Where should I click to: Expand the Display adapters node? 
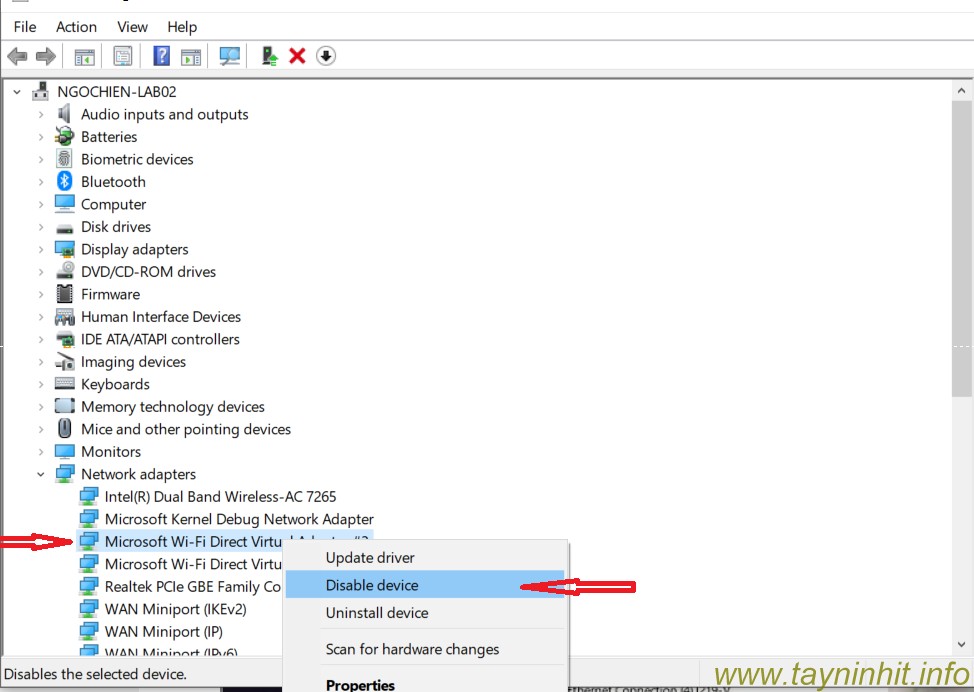[x=41, y=250]
